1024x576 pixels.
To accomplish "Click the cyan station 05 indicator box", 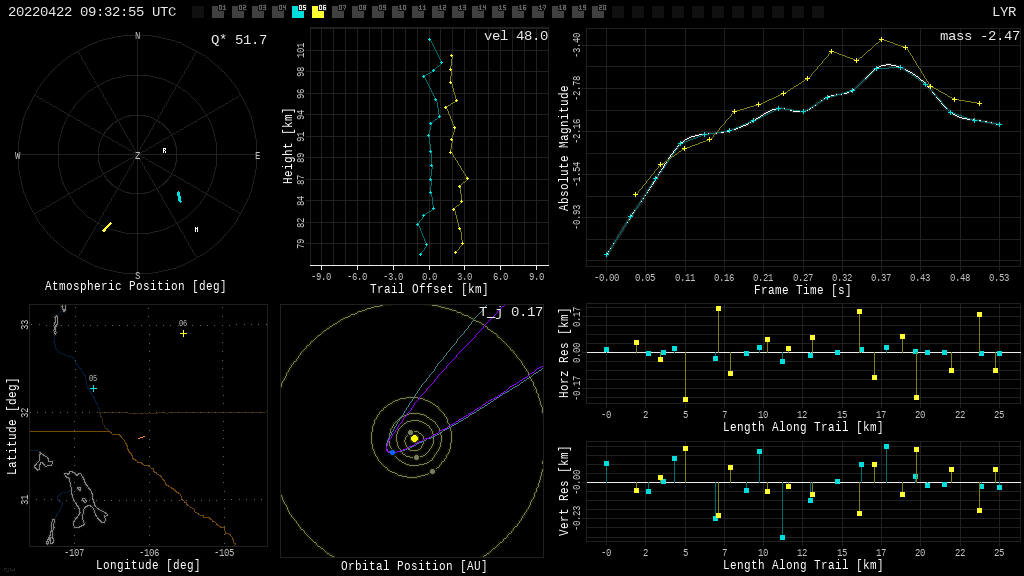I will coord(298,12).
